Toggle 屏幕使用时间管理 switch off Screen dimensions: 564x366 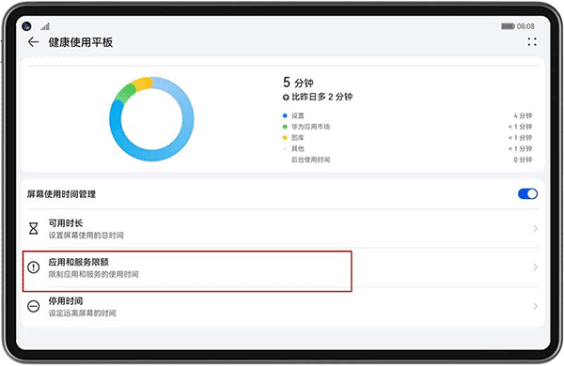(x=528, y=194)
